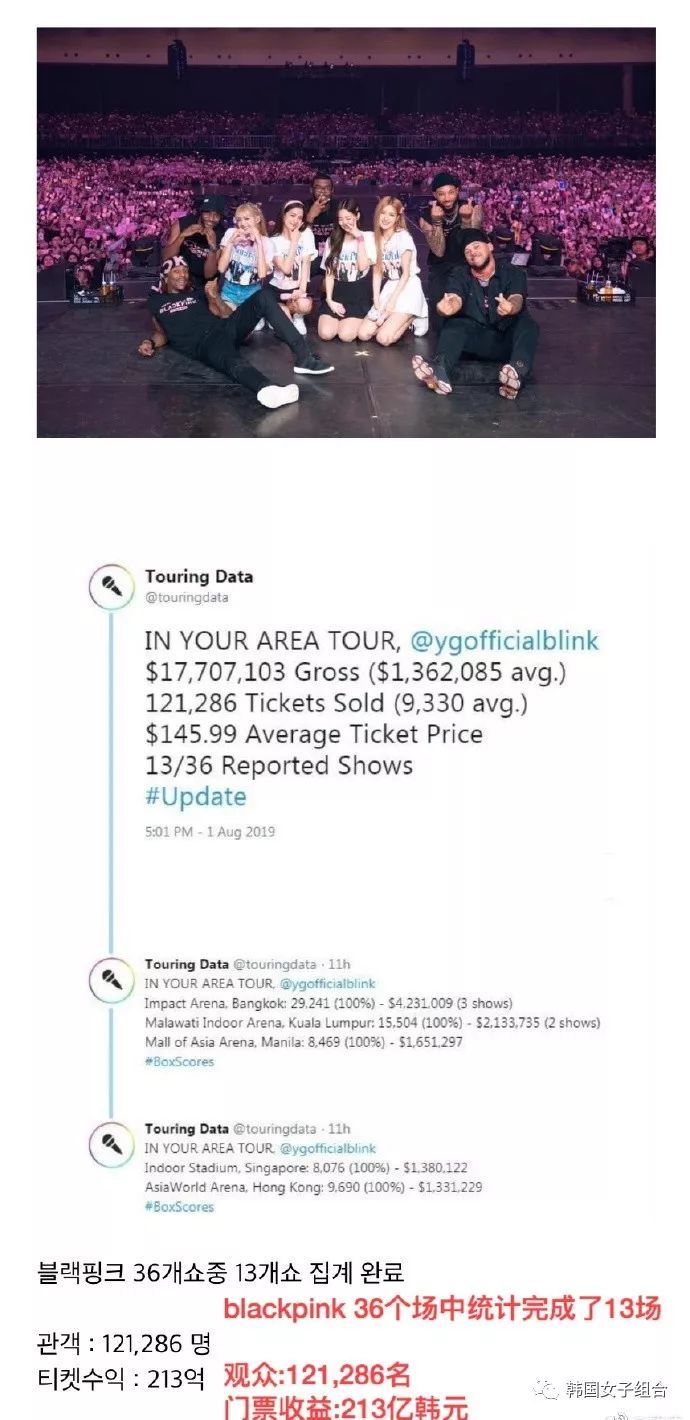The height and width of the screenshot is (1420, 690).
Task: Open the concert group photo
Action: [x=346, y=232]
